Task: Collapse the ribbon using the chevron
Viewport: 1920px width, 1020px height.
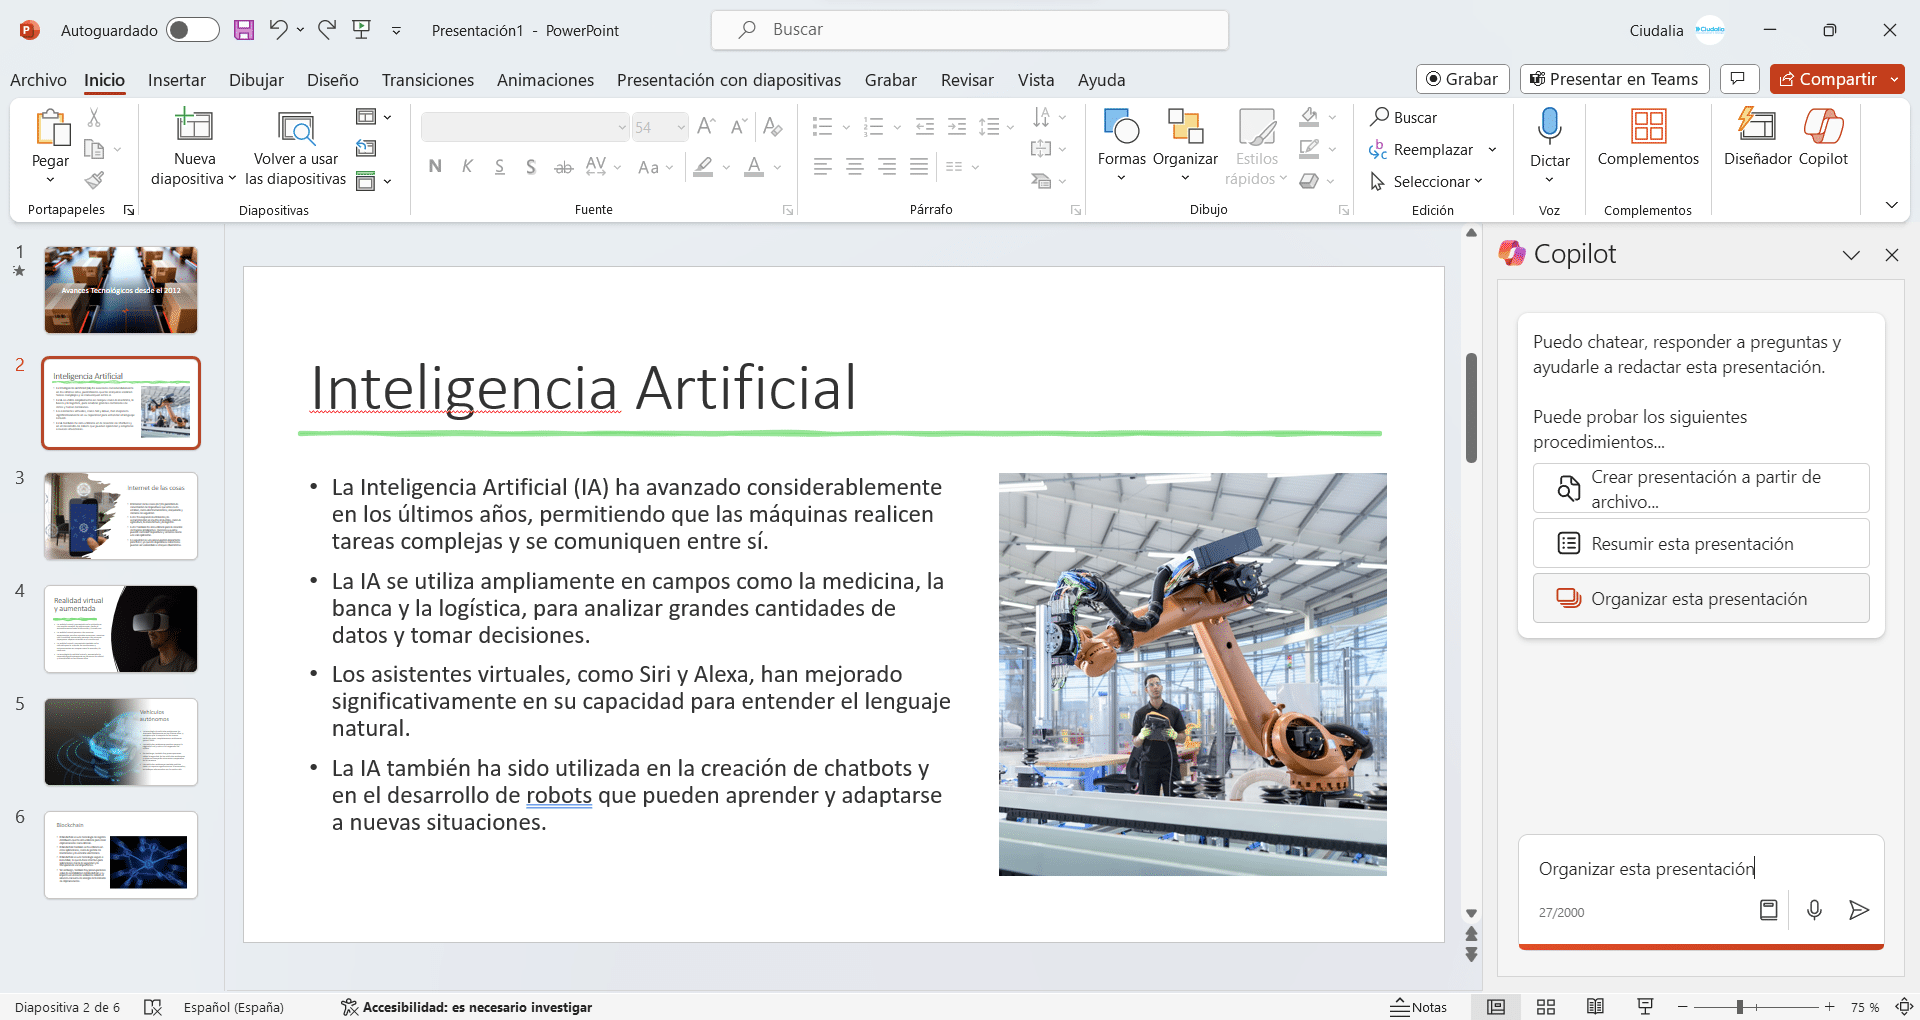Action: tap(1891, 205)
